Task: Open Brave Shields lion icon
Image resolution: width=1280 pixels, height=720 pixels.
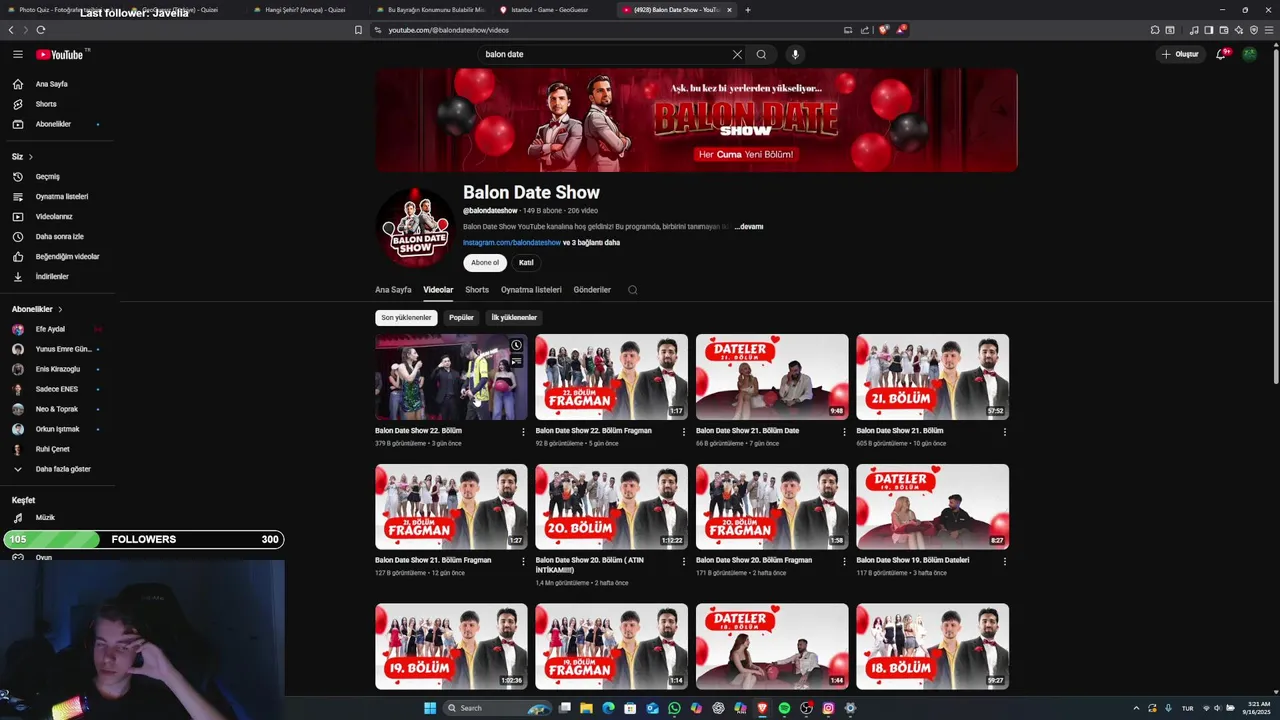Action: tap(883, 30)
